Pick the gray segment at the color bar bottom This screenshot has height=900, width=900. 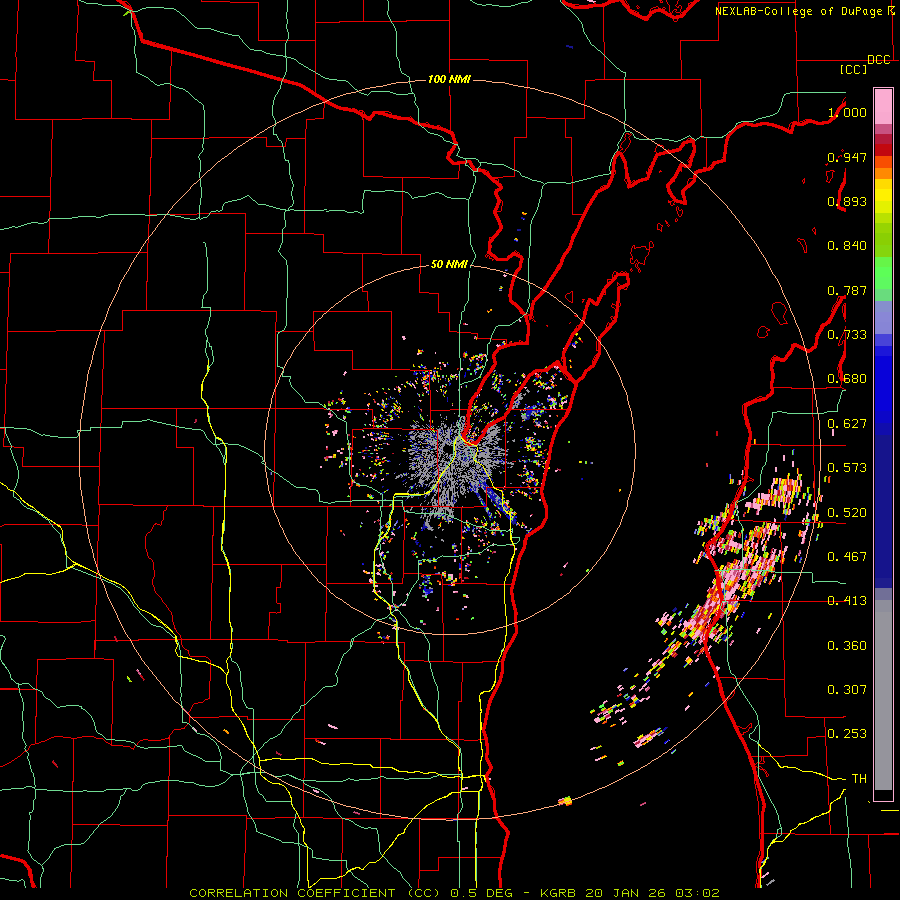(x=883, y=695)
